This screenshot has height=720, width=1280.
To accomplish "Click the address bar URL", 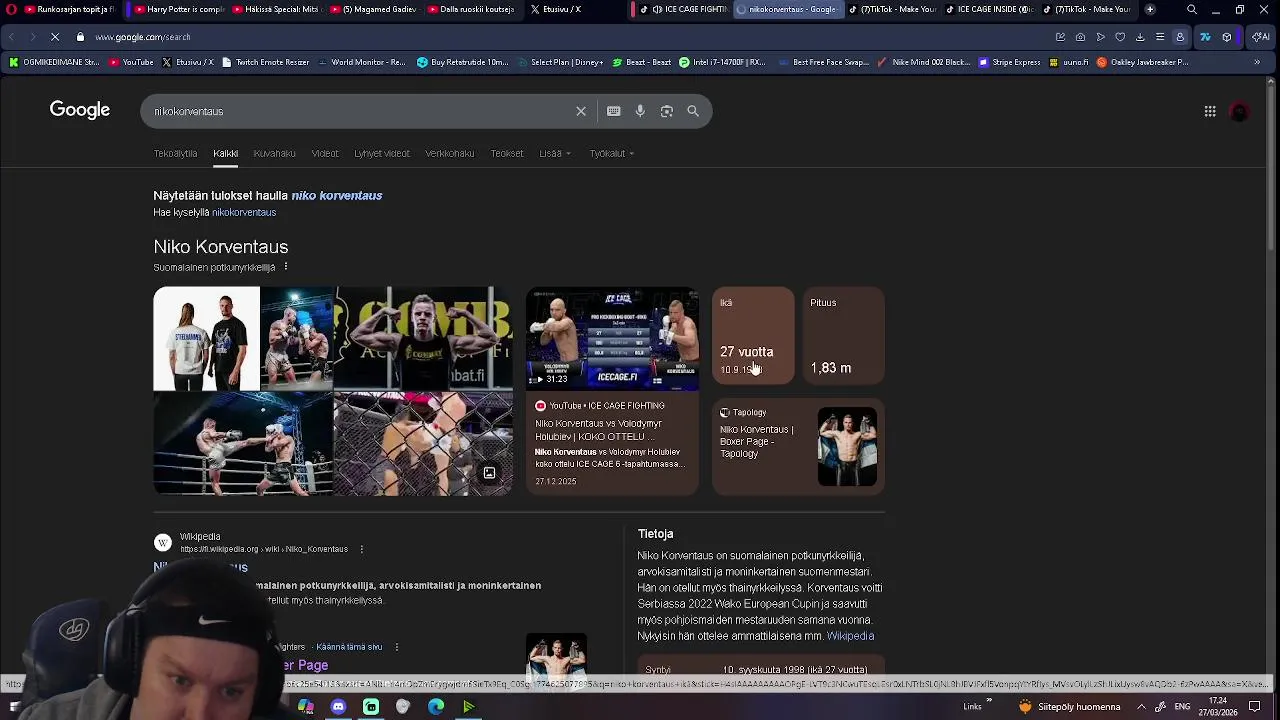I will (143, 37).
